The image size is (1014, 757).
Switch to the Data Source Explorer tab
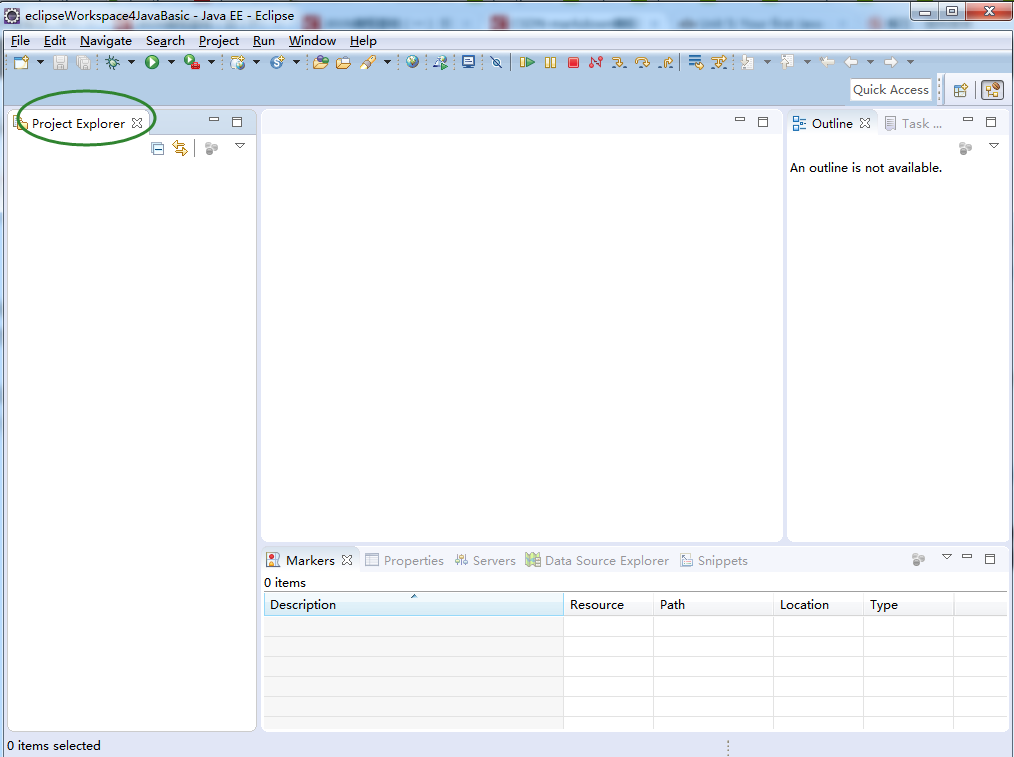(x=597, y=560)
